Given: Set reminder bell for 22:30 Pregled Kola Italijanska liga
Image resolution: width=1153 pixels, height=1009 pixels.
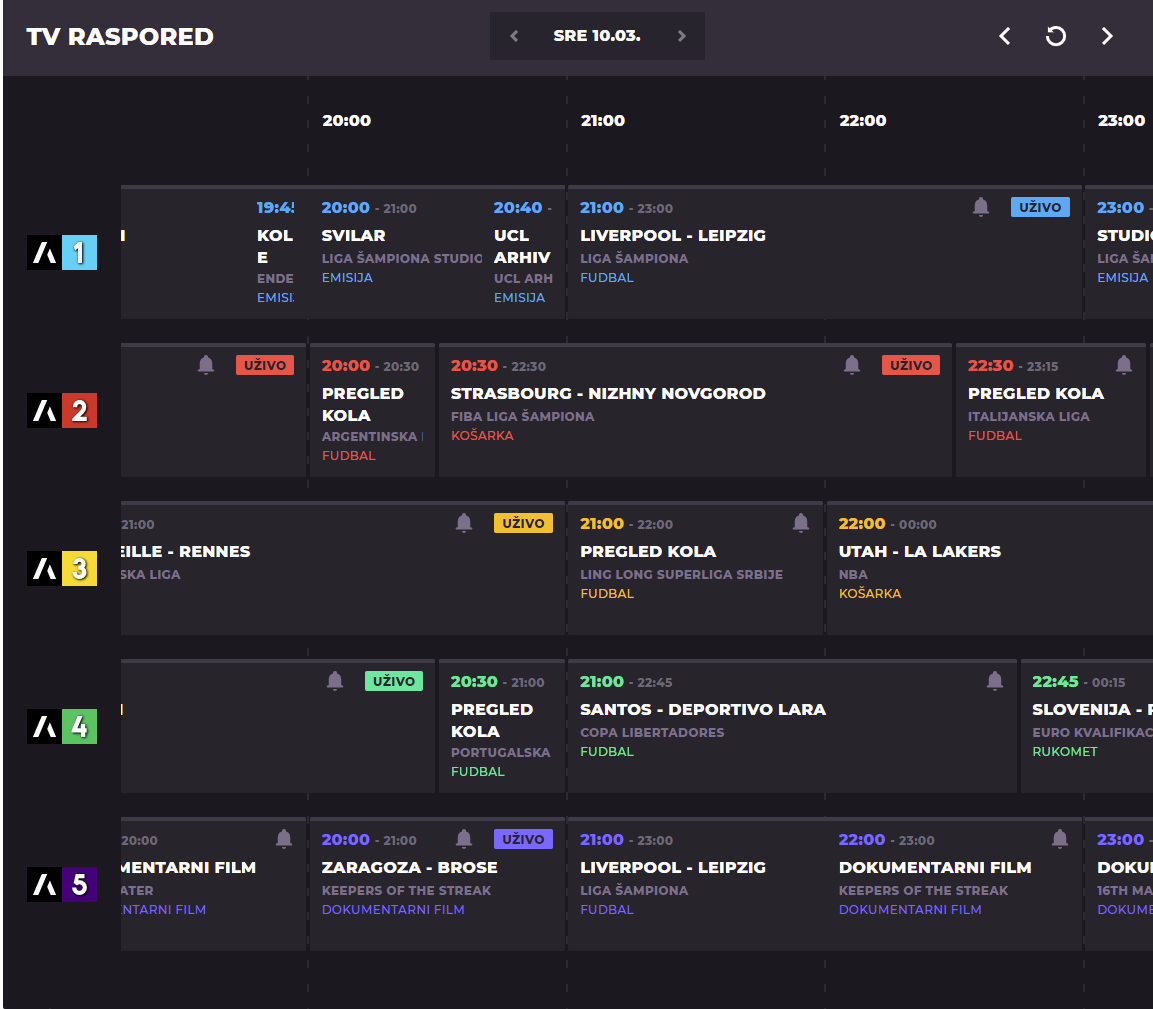Looking at the screenshot, I should point(1124,365).
